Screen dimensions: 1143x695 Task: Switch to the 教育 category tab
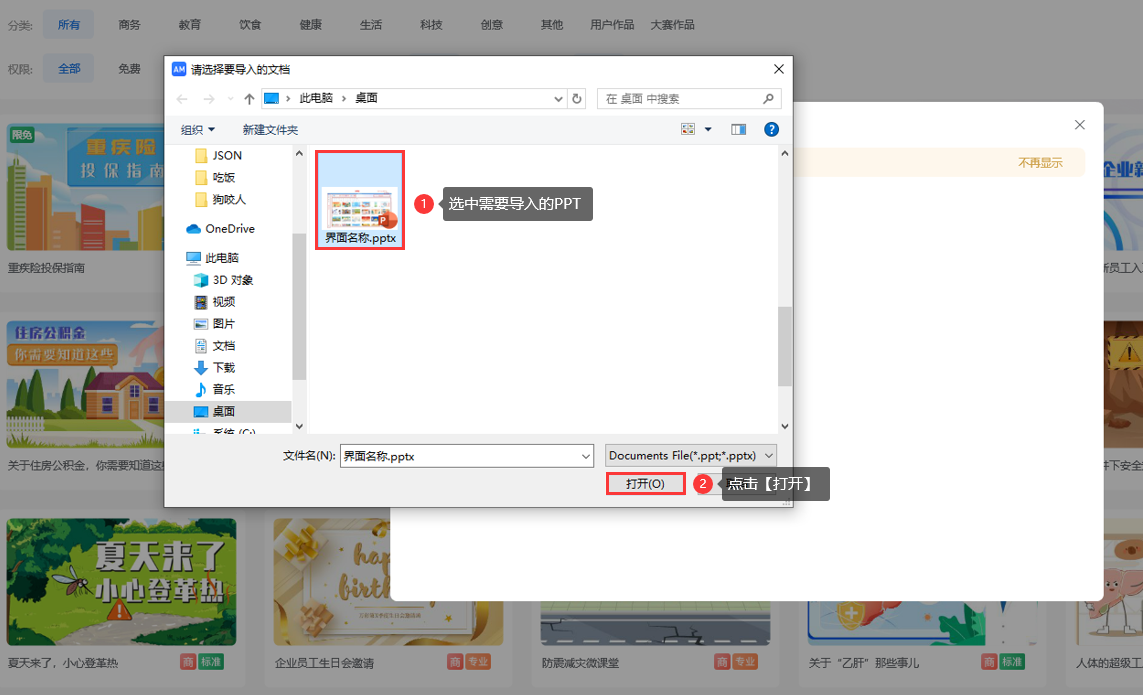tap(189, 24)
